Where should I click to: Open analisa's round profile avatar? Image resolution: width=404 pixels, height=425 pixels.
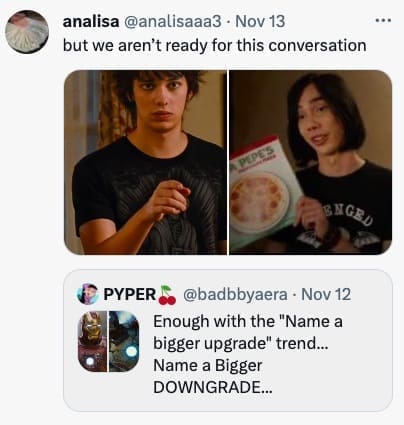pyautogui.click(x=27, y=32)
